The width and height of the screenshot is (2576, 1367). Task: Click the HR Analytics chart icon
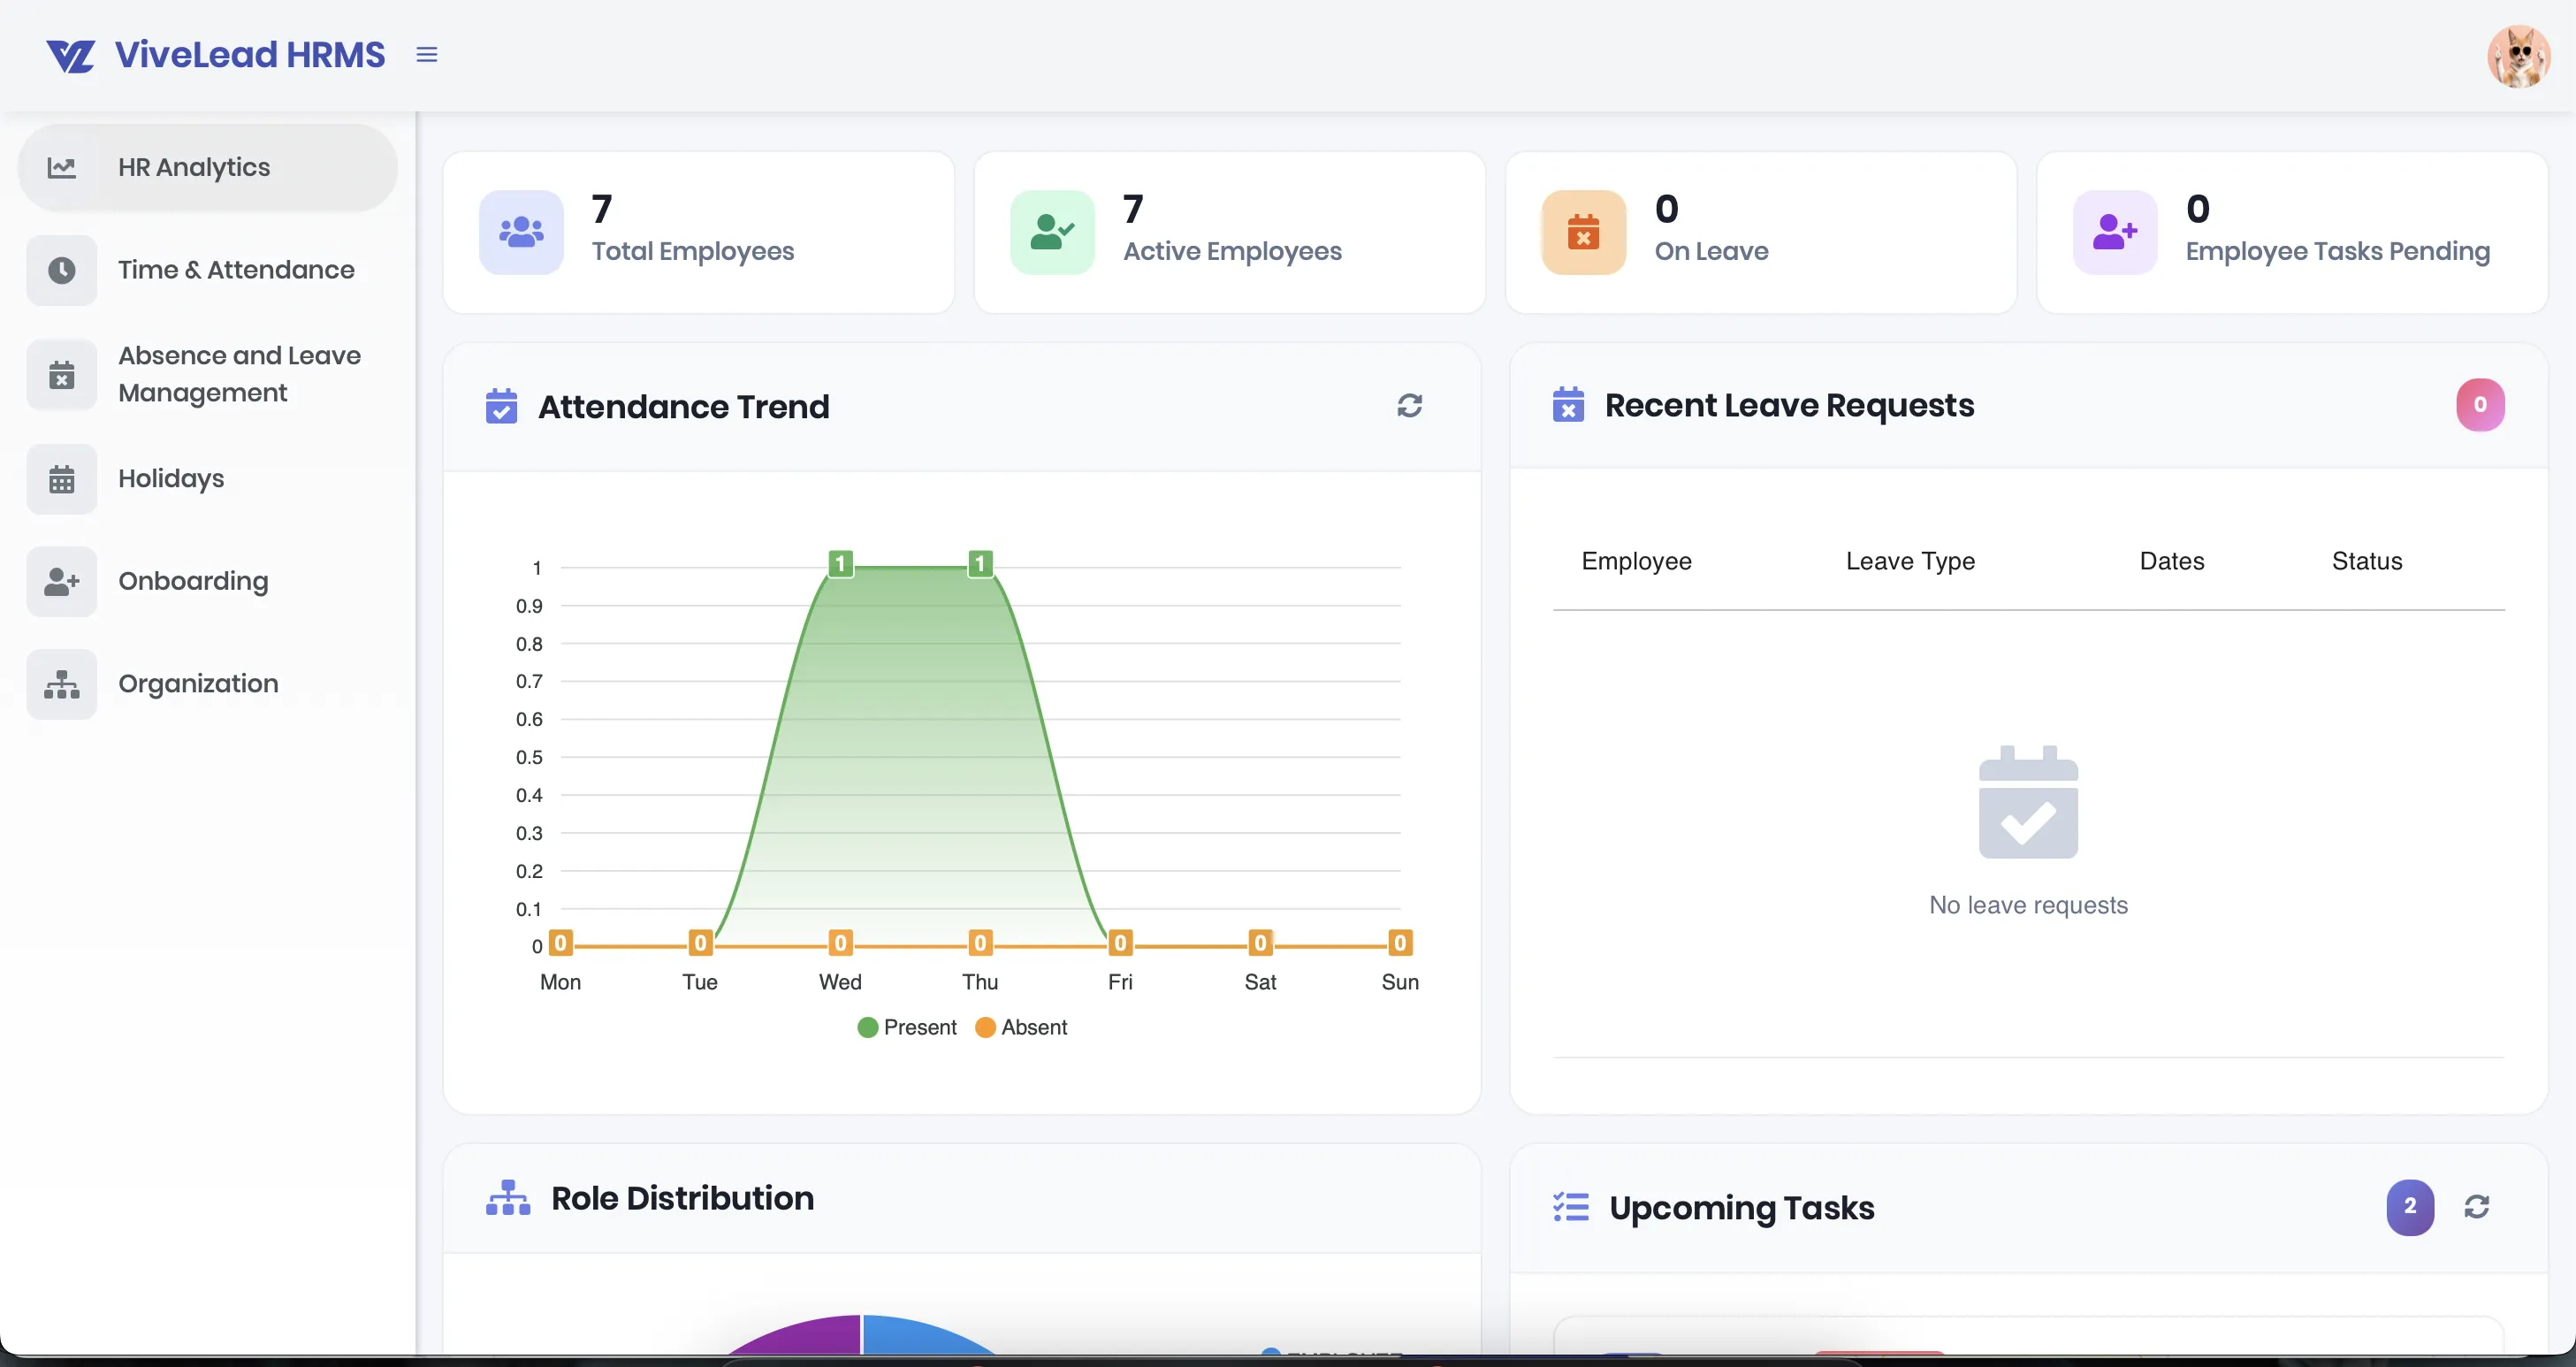click(62, 167)
